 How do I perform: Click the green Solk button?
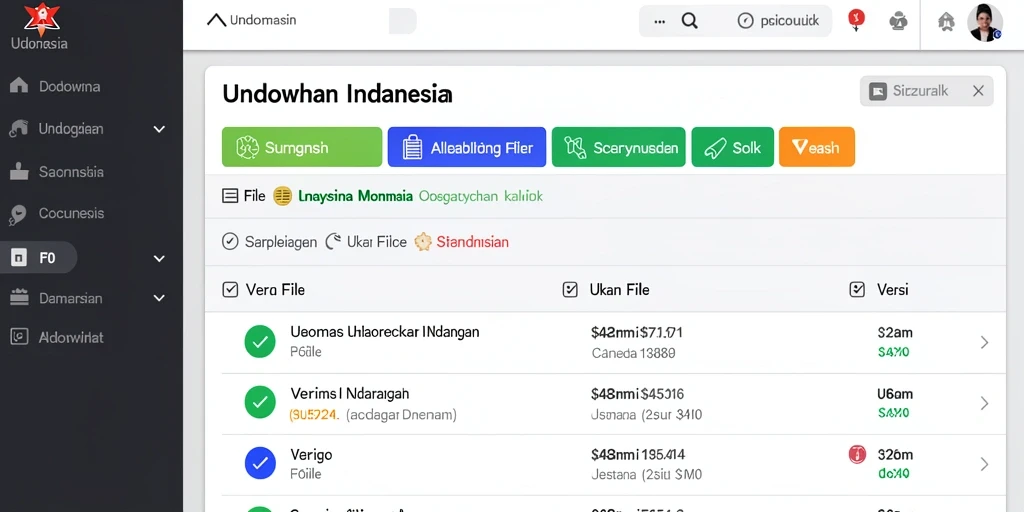(733, 147)
